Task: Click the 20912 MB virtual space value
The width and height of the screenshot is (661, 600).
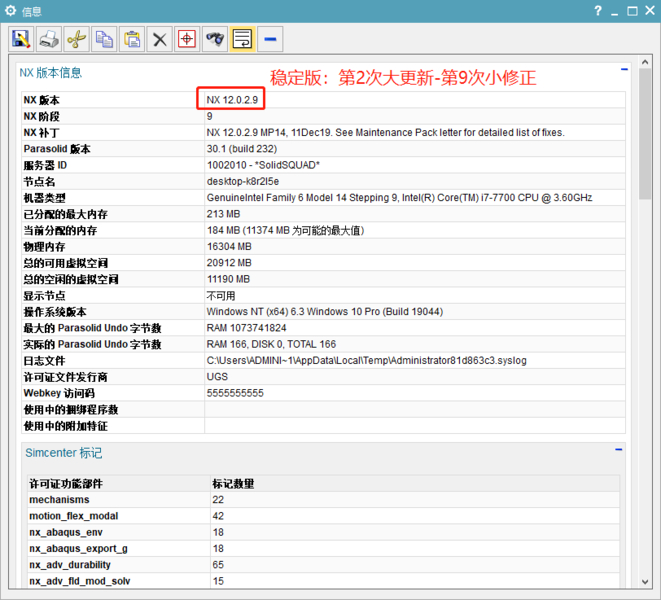Action: pyautogui.click(x=229, y=263)
